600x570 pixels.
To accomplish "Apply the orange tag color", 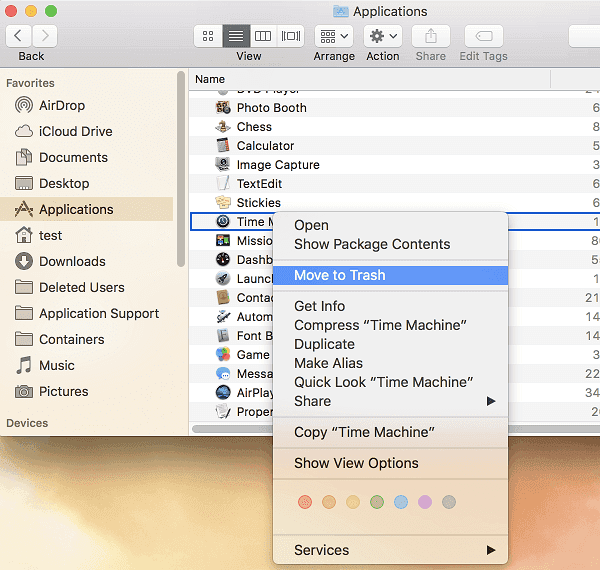I will click(329, 502).
